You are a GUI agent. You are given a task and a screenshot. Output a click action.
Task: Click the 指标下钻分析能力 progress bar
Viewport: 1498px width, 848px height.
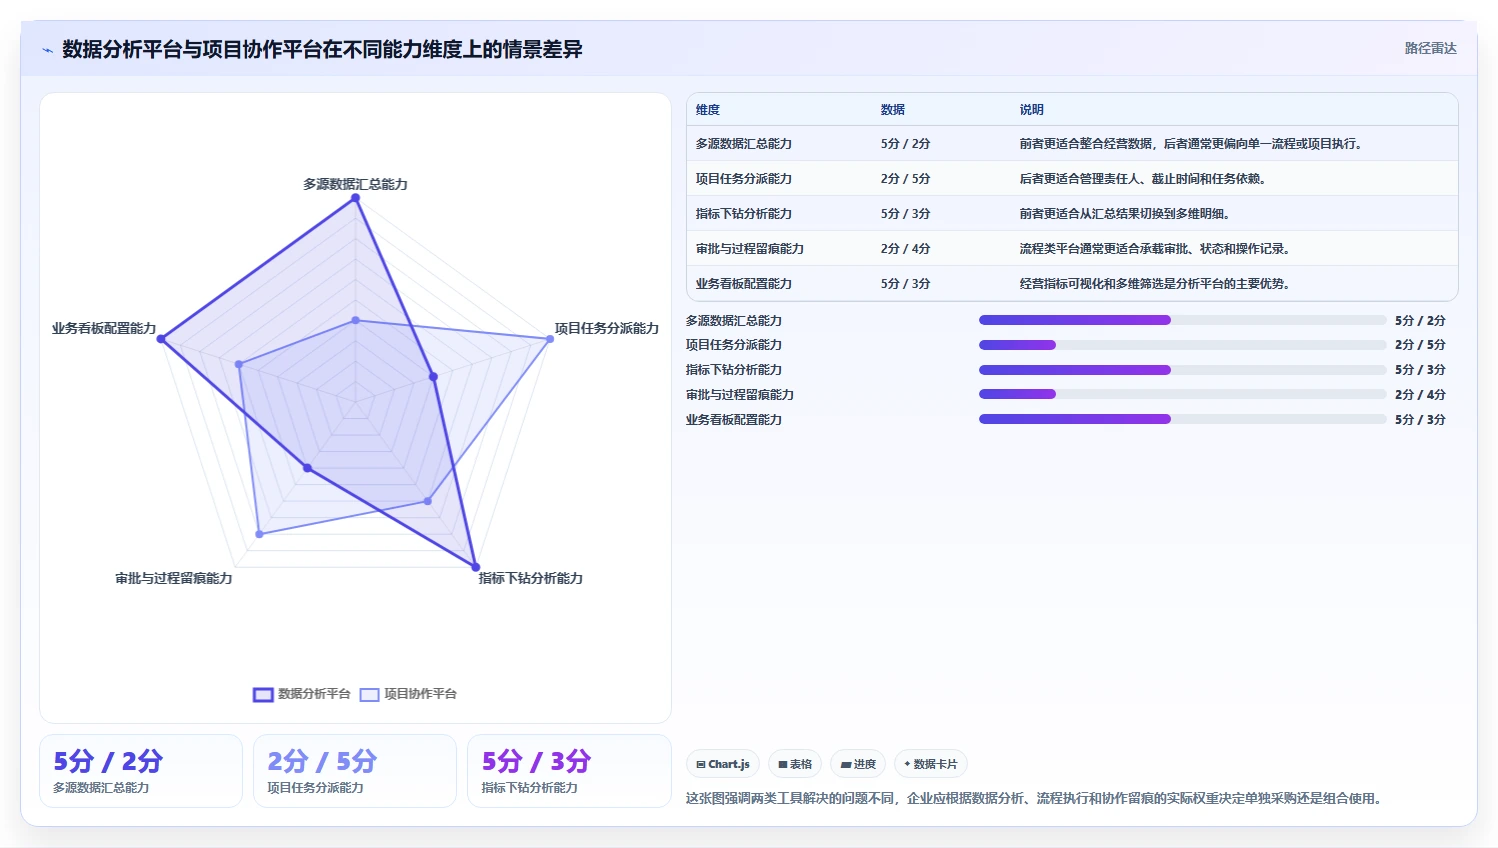(1183, 370)
